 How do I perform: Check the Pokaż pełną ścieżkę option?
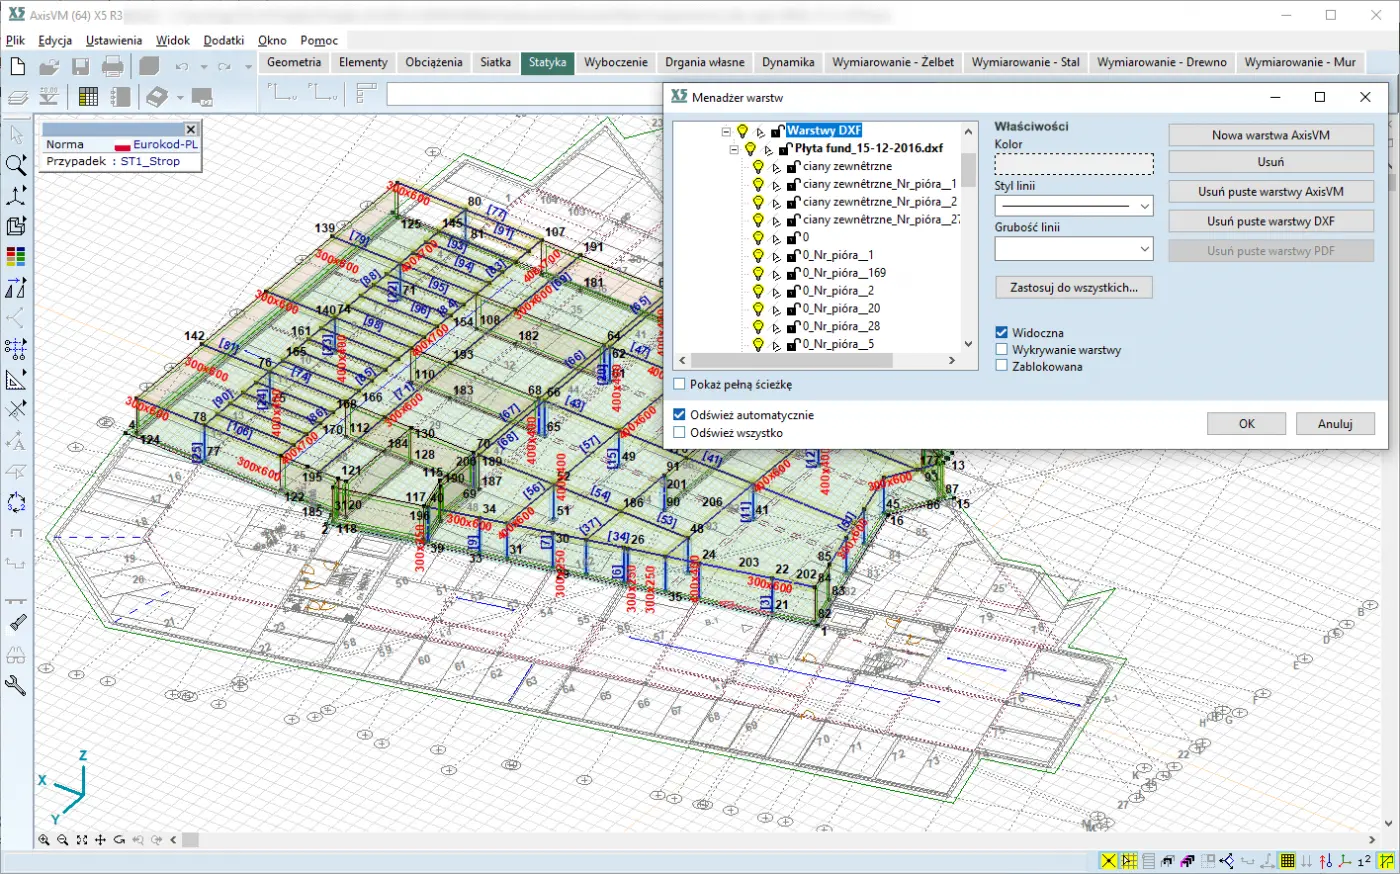point(680,384)
